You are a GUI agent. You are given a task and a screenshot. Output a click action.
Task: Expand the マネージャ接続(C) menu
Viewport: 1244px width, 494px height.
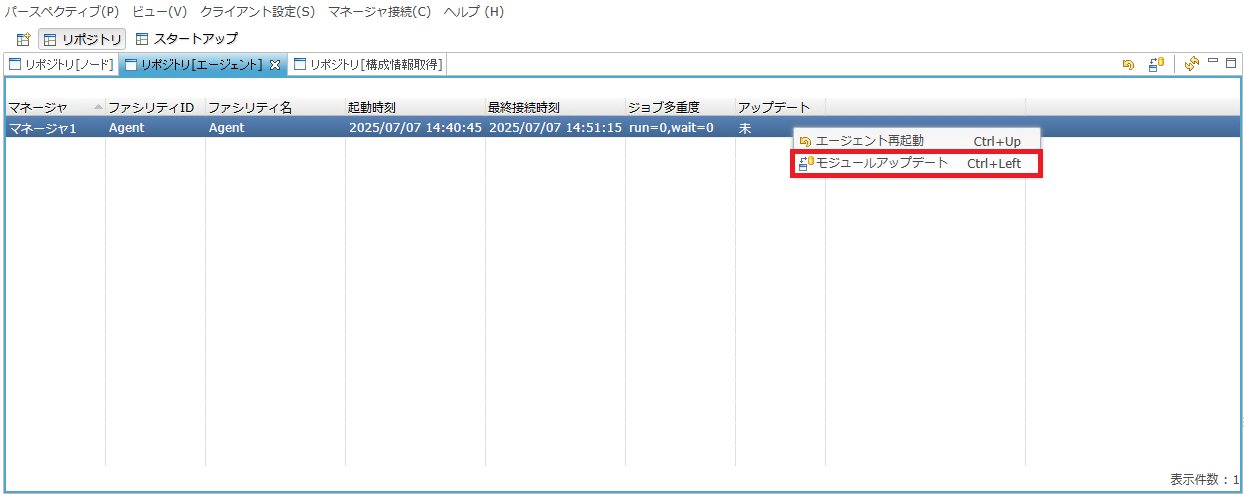point(379,12)
